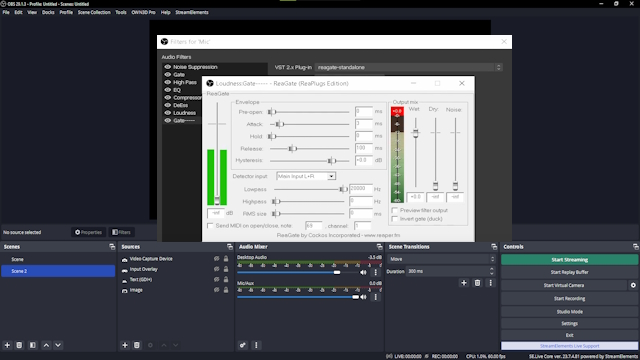This screenshot has height=360, width=640.
Task: Pop out the Scenes dock icon
Action: pos(112,247)
